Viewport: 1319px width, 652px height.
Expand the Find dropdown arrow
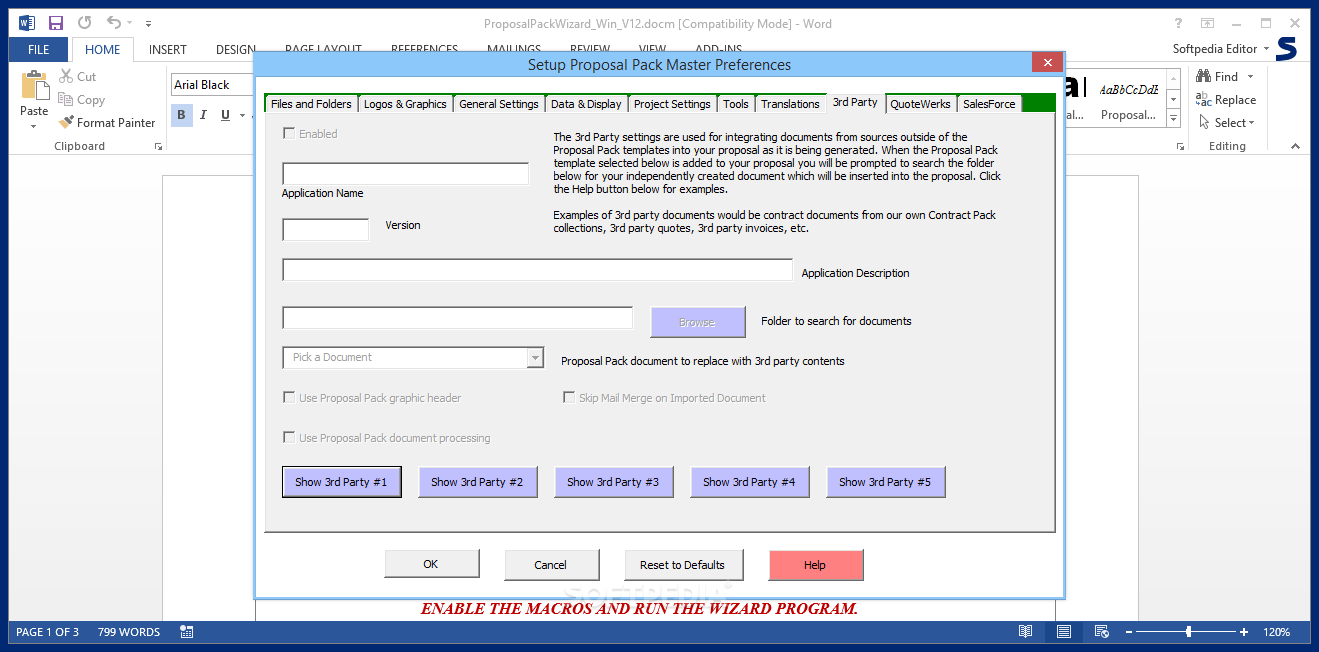tap(1249, 76)
